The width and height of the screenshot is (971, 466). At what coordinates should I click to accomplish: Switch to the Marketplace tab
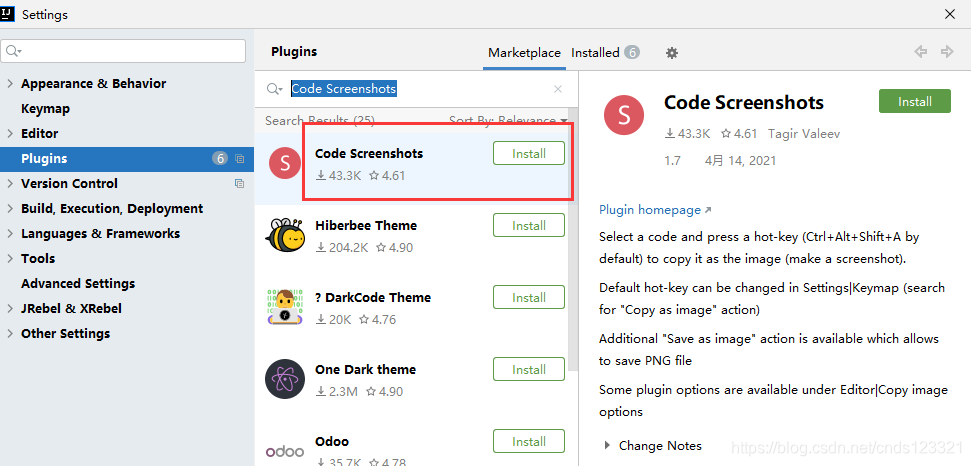(x=524, y=53)
